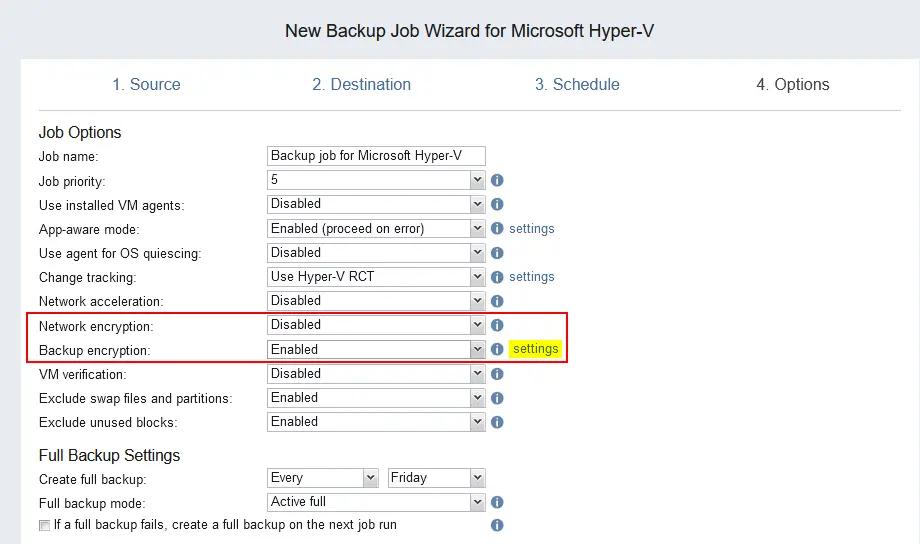Open the Network encryption dropdown
The height and width of the screenshot is (544, 920).
376,325
